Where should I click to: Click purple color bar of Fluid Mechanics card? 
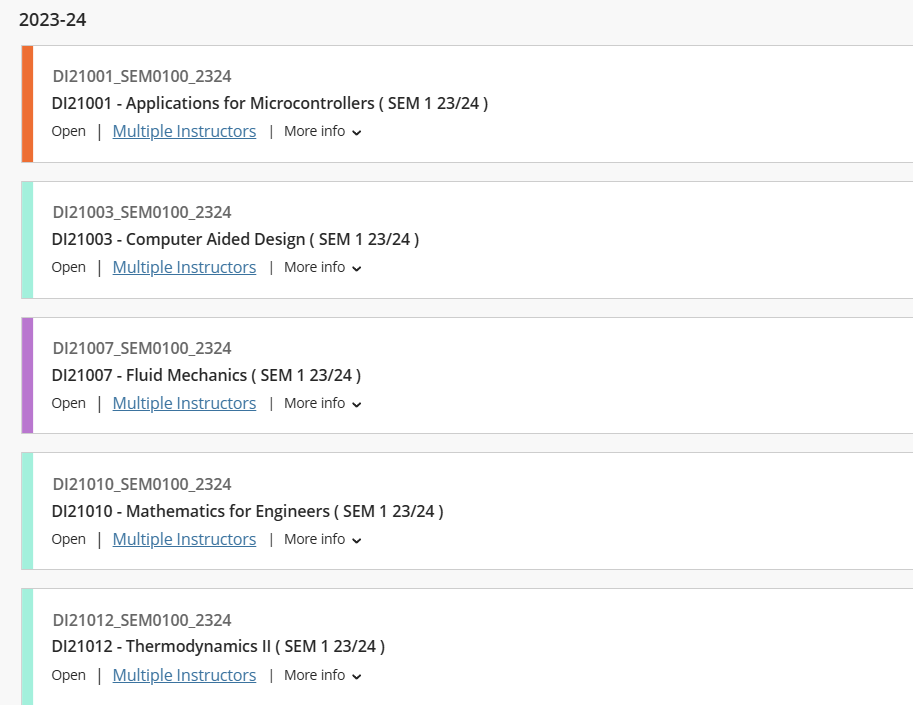coord(27,375)
